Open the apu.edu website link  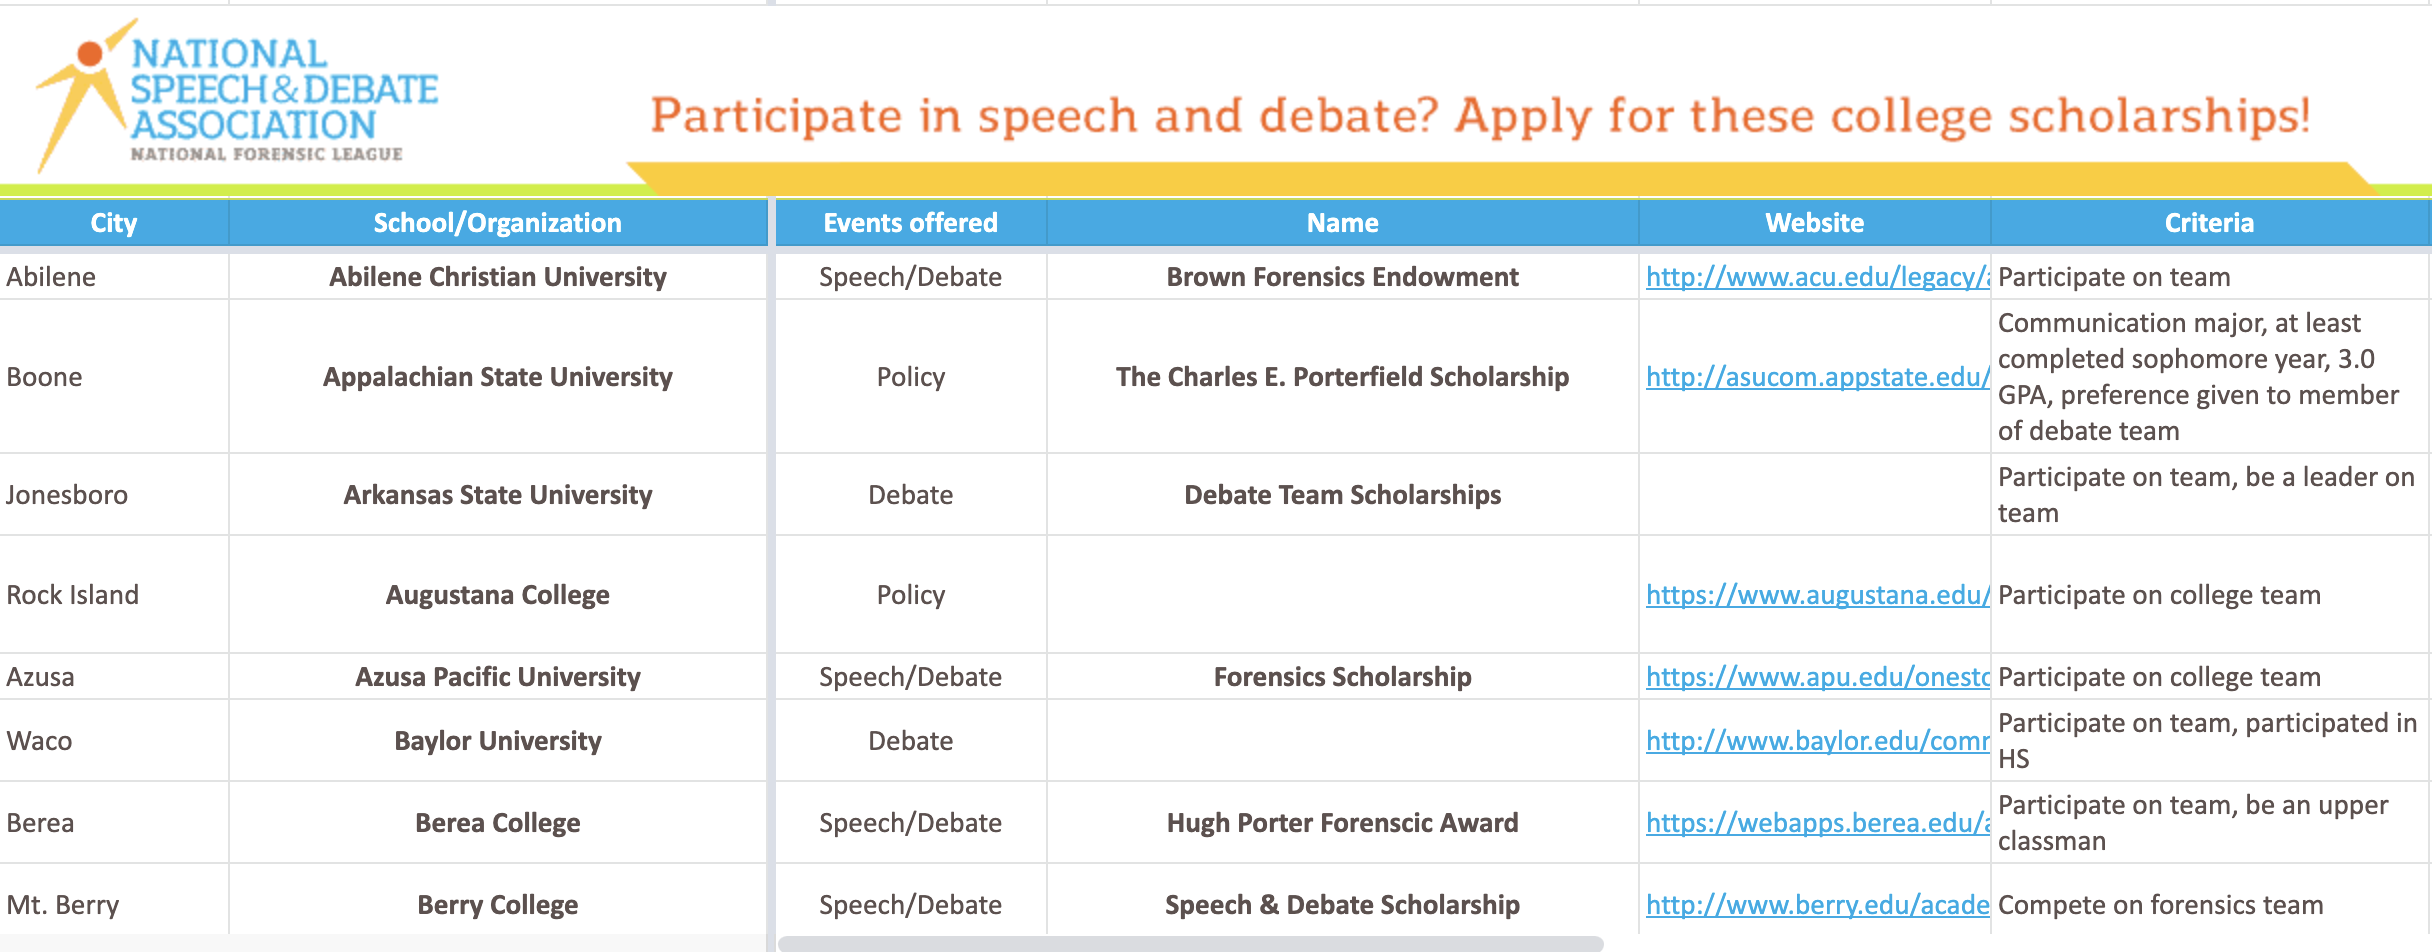coord(1818,677)
